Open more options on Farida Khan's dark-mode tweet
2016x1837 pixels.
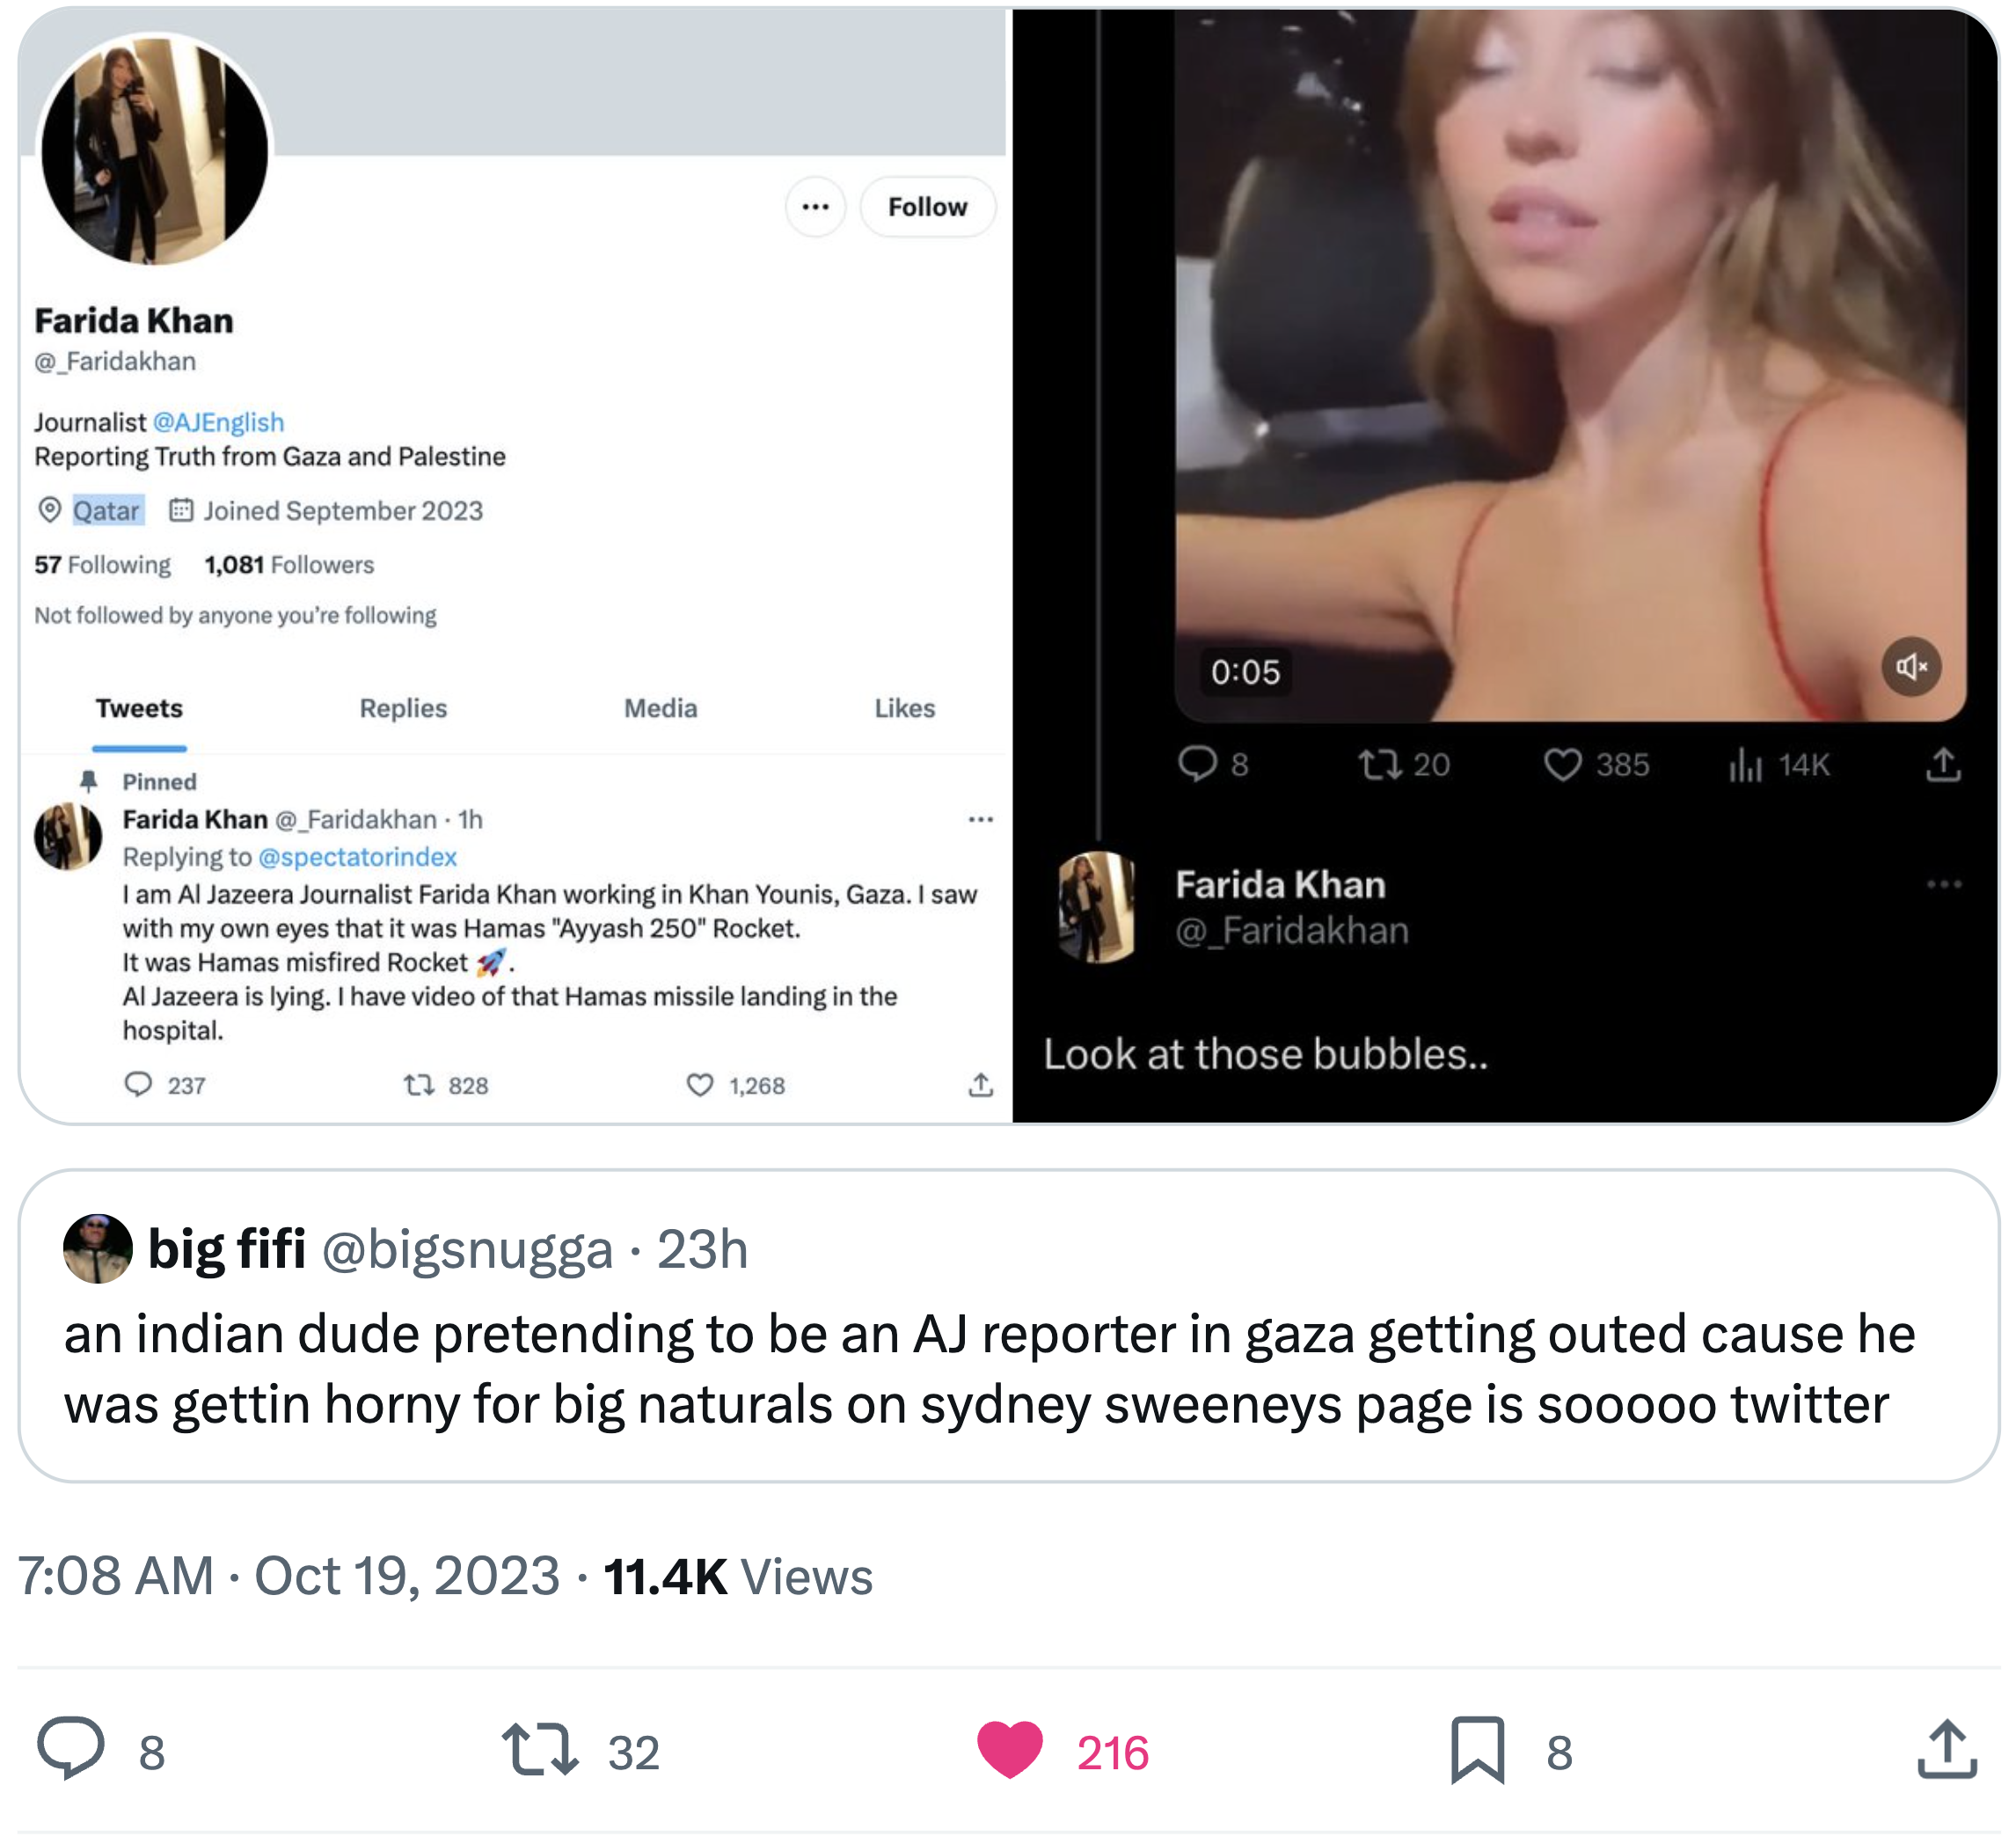pyautogui.click(x=1943, y=884)
